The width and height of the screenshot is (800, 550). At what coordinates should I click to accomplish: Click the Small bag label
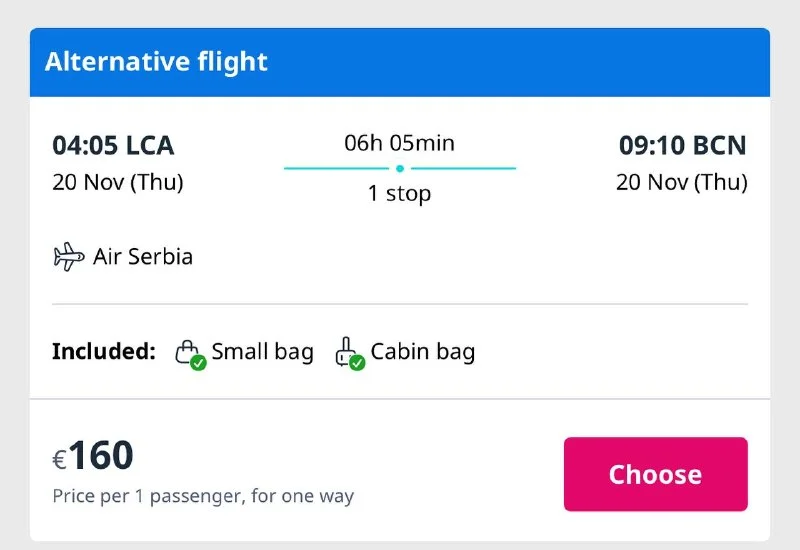point(262,352)
